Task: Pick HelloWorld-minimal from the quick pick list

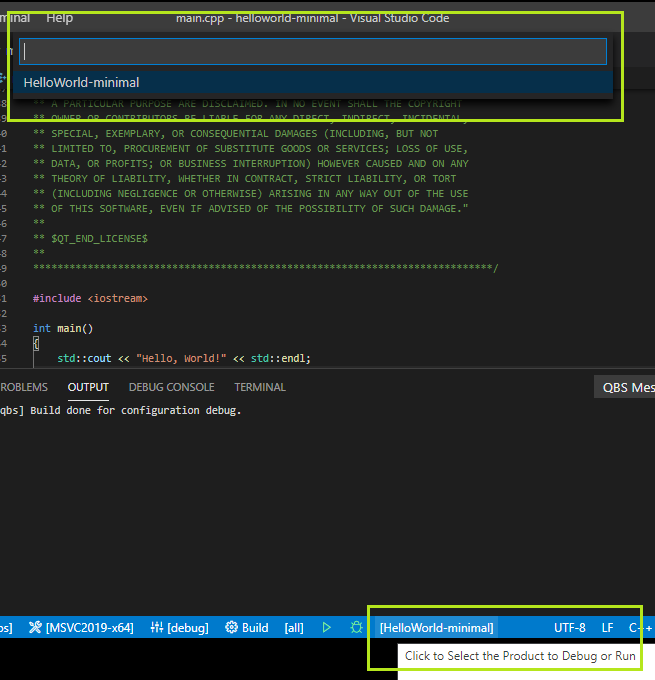Action: click(x=81, y=82)
